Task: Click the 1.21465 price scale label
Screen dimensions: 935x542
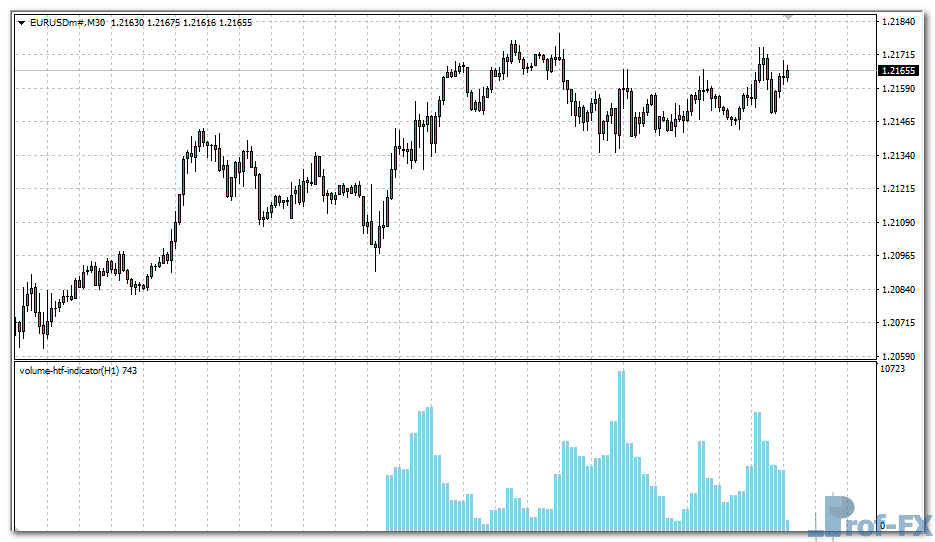Action: pyautogui.click(x=897, y=122)
